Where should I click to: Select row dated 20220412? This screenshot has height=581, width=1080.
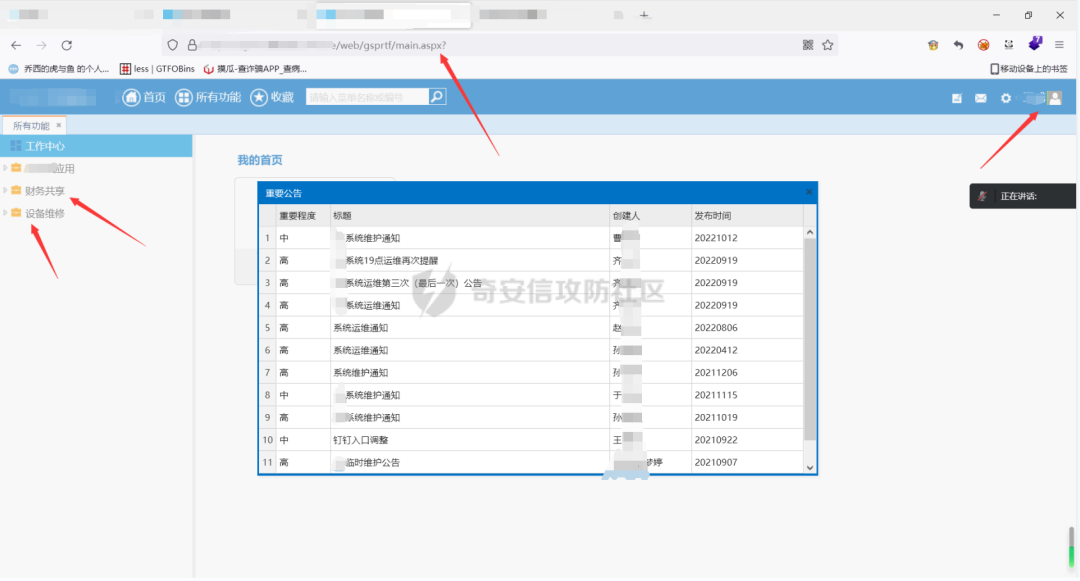[x=531, y=350]
